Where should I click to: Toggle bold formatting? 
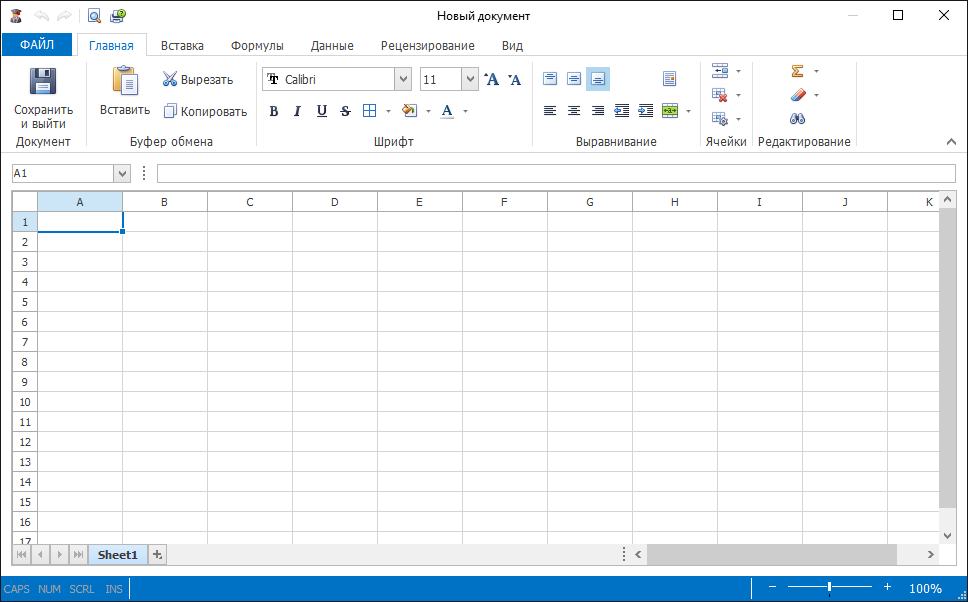(x=273, y=111)
